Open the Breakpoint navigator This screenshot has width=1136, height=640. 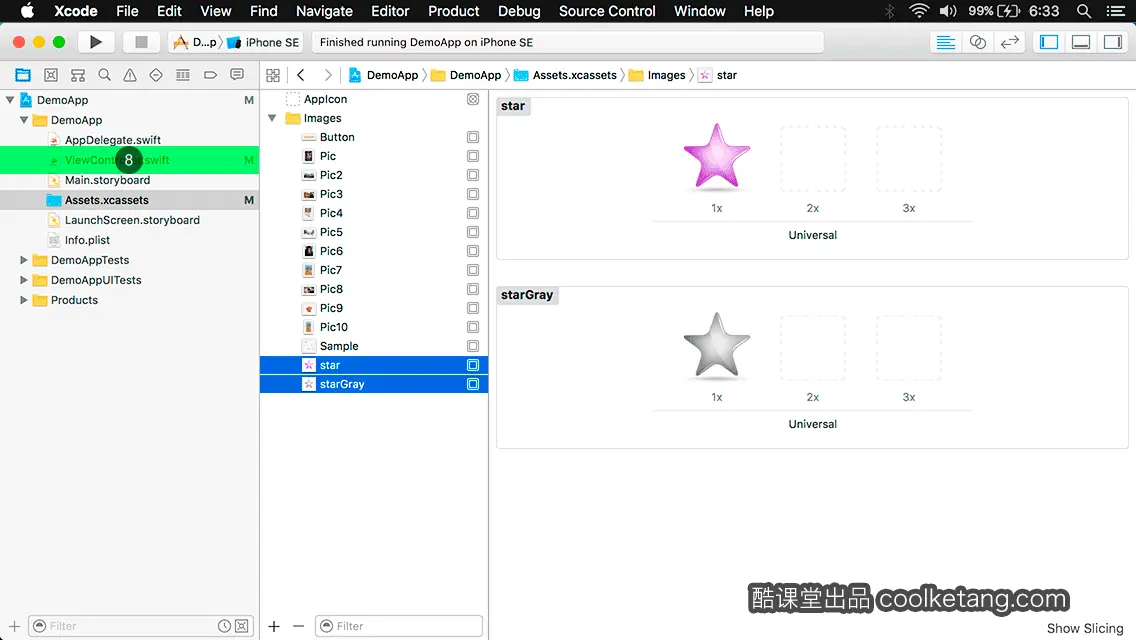click(210, 75)
